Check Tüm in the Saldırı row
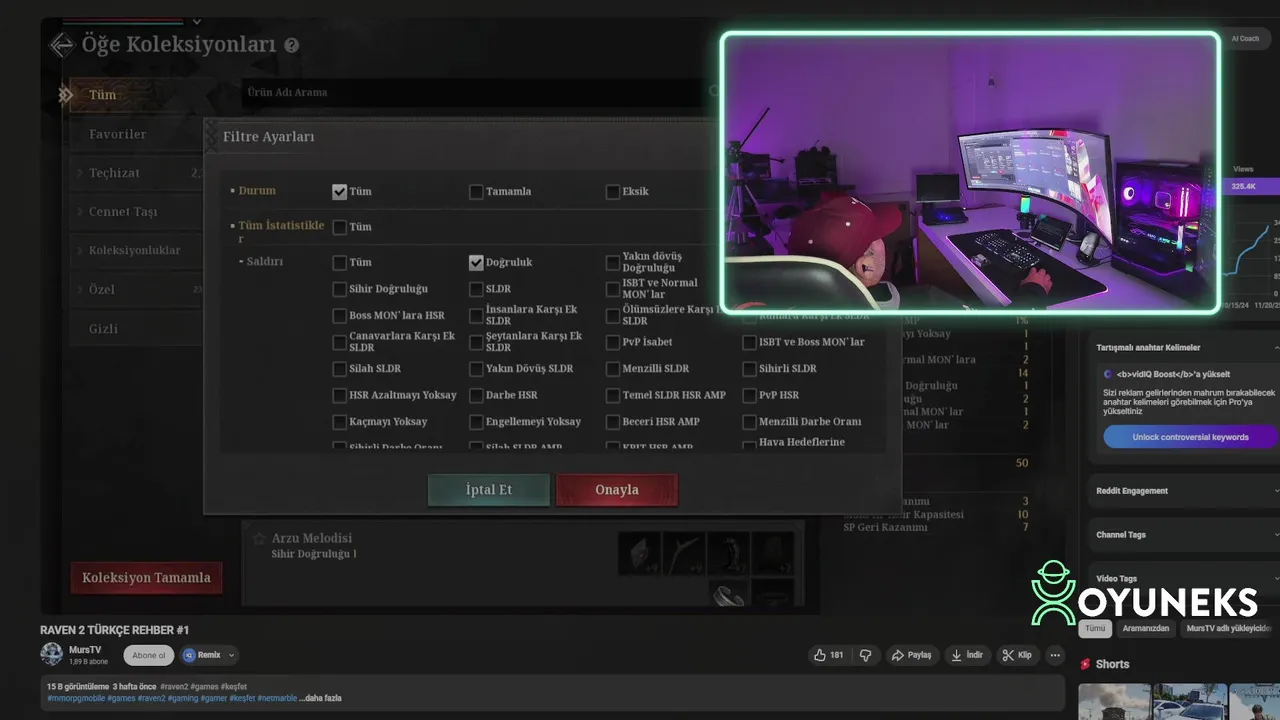The height and width of the screenshot is (720, 1280). coord(339,262)
